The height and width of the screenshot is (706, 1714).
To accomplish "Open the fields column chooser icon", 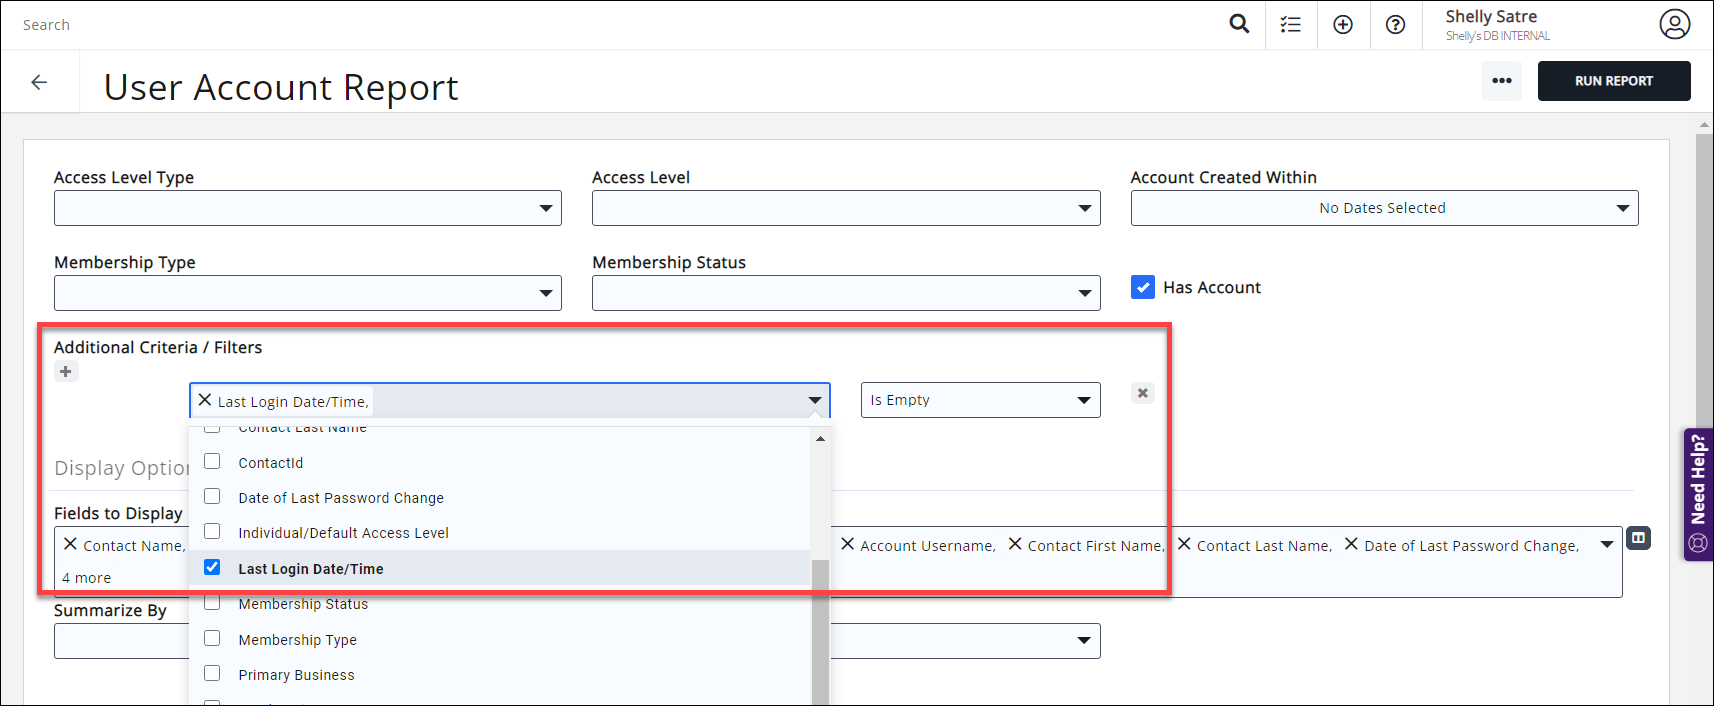I will [1638, 538].
